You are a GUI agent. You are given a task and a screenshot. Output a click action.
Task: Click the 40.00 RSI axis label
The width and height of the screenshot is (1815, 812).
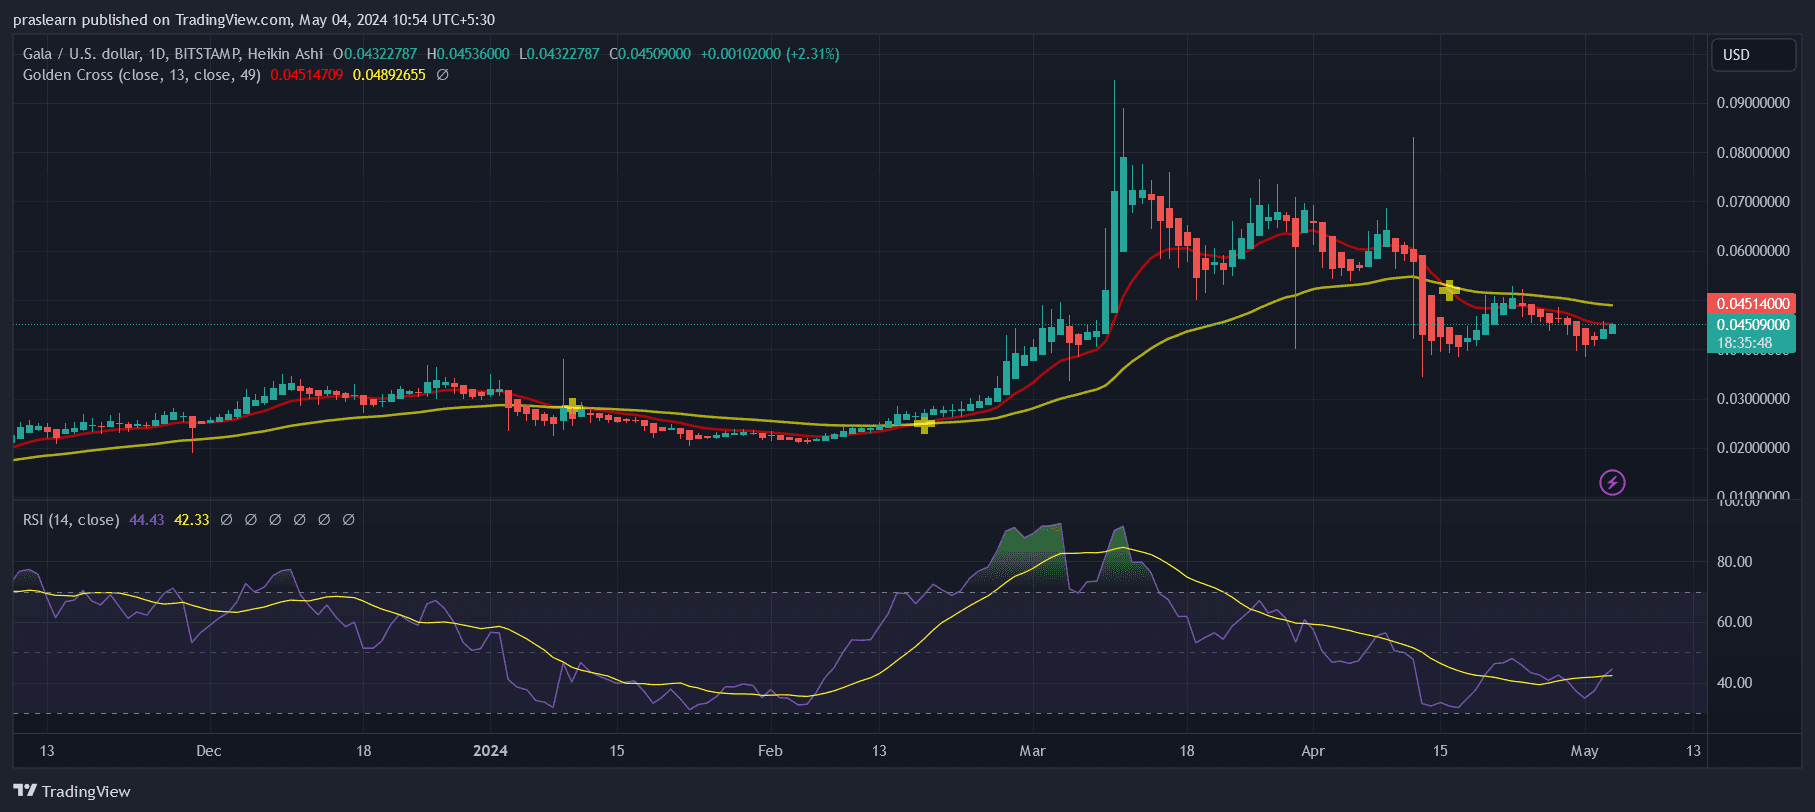tap(1735, 683)
